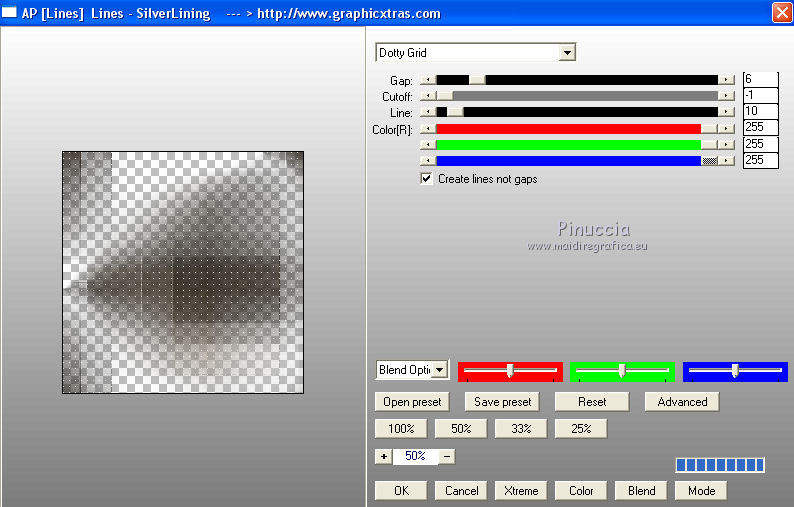Open the Blend Options dropdown
The width and height of the screenshot is (794, 507).
coord(440,370)
